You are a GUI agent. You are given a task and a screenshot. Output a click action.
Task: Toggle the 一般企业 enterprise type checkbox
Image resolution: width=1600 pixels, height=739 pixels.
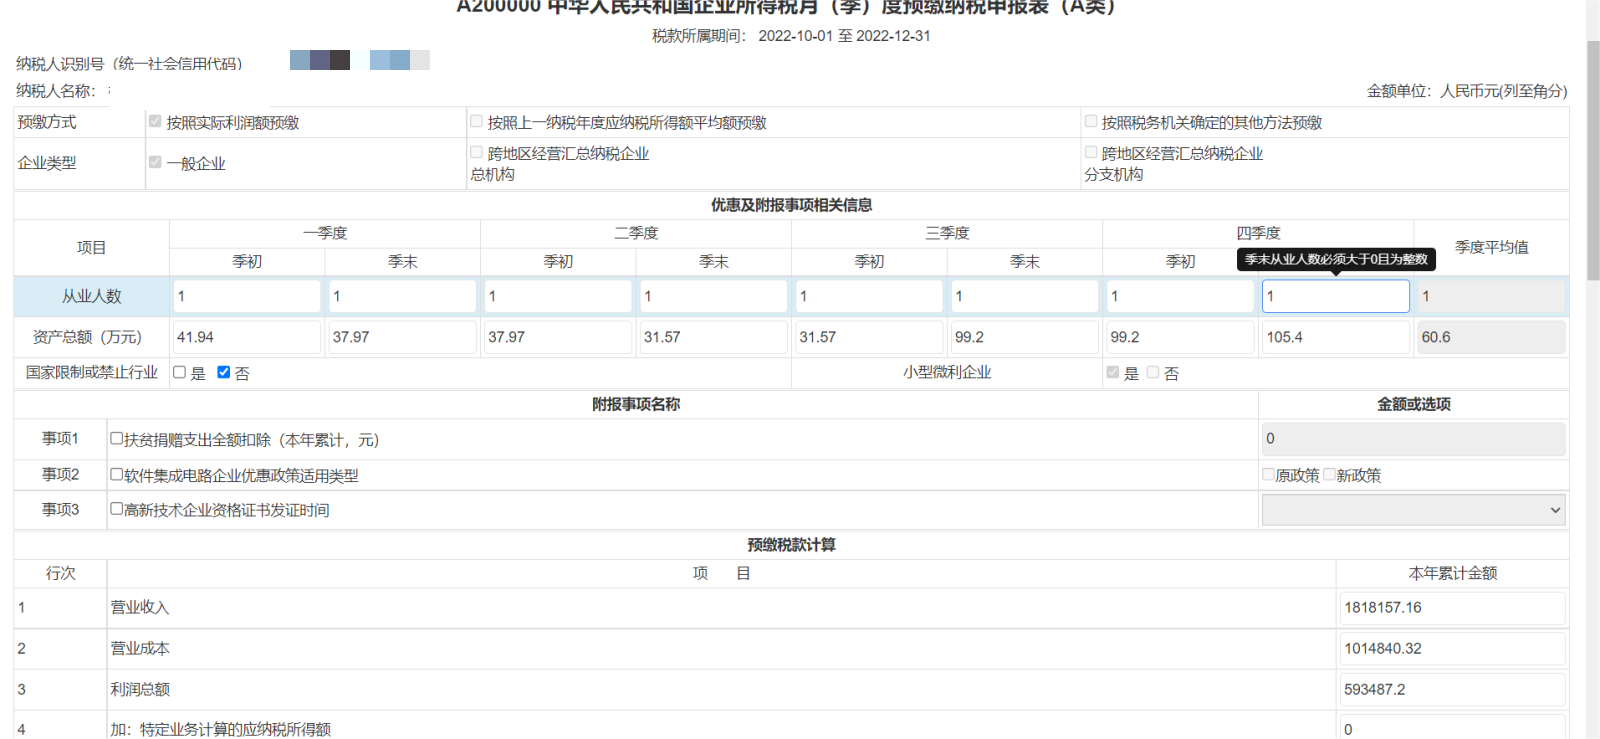tap(155, 162)
